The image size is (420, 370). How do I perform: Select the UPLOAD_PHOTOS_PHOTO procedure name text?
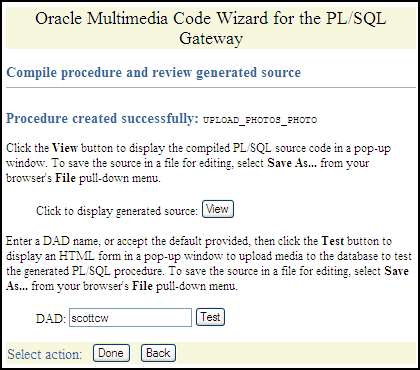tap(260, 120)
